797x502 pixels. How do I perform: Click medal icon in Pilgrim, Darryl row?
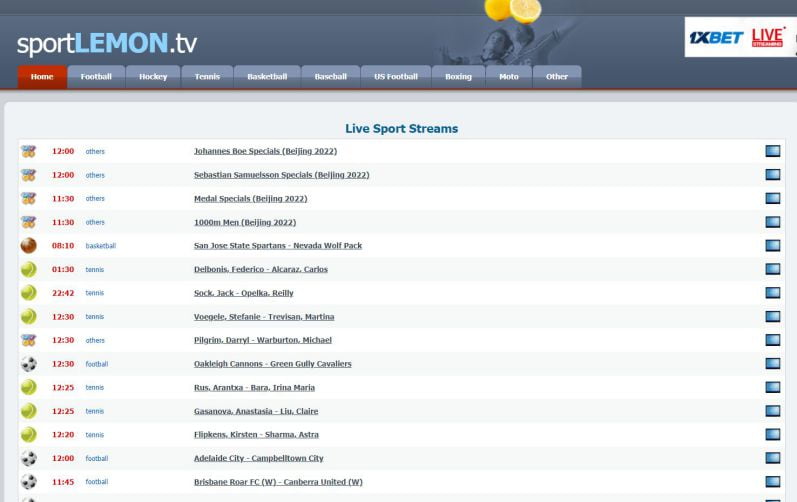[28, 340]
